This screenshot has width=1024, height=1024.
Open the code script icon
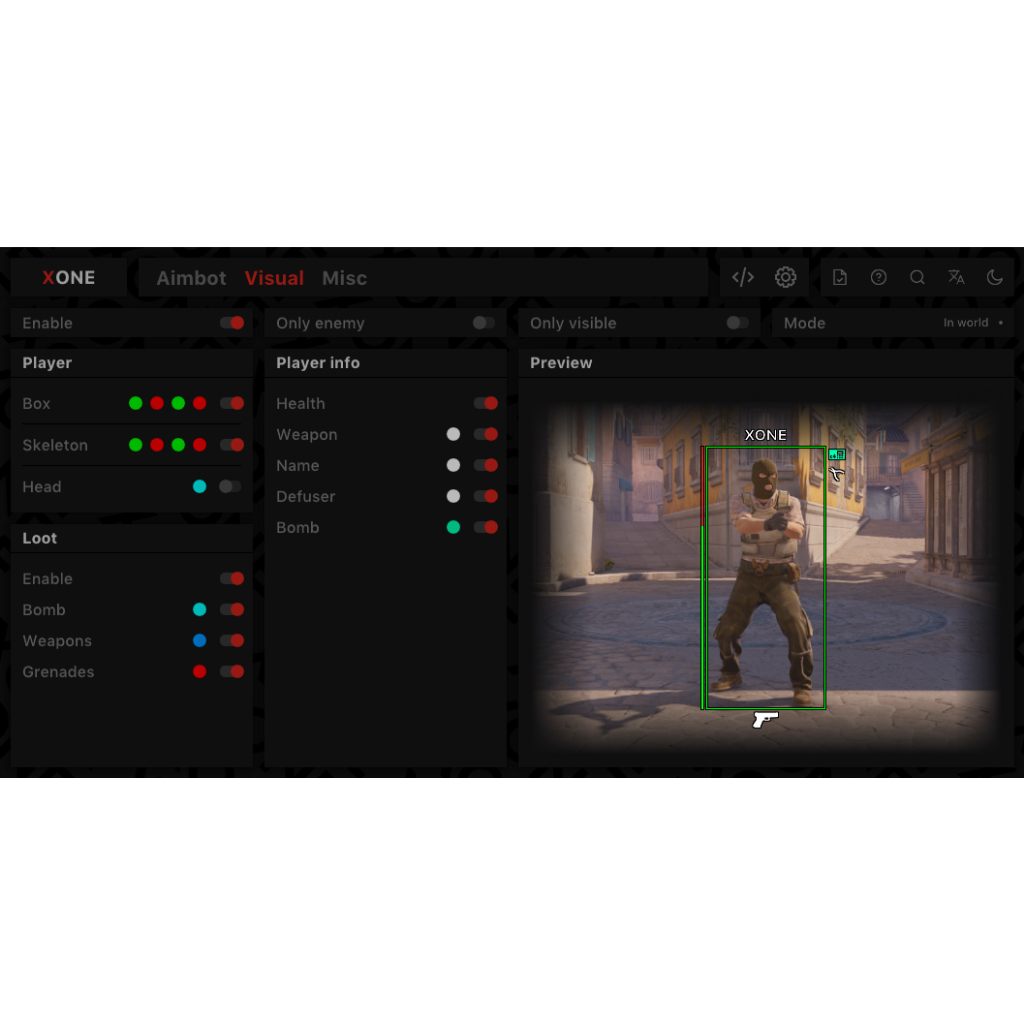point(742,278)
